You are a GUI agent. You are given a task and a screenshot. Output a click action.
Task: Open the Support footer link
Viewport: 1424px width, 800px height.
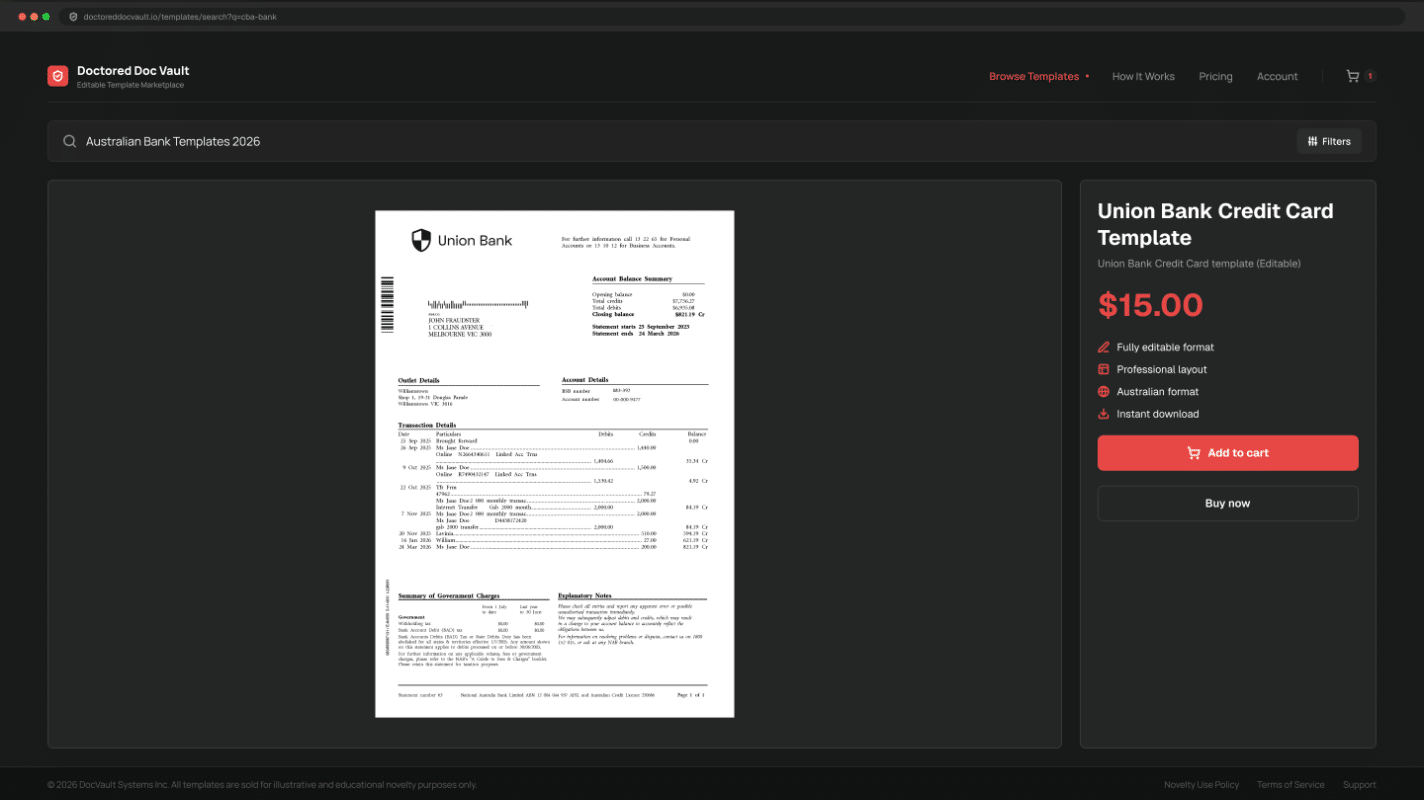[1359, 785]
